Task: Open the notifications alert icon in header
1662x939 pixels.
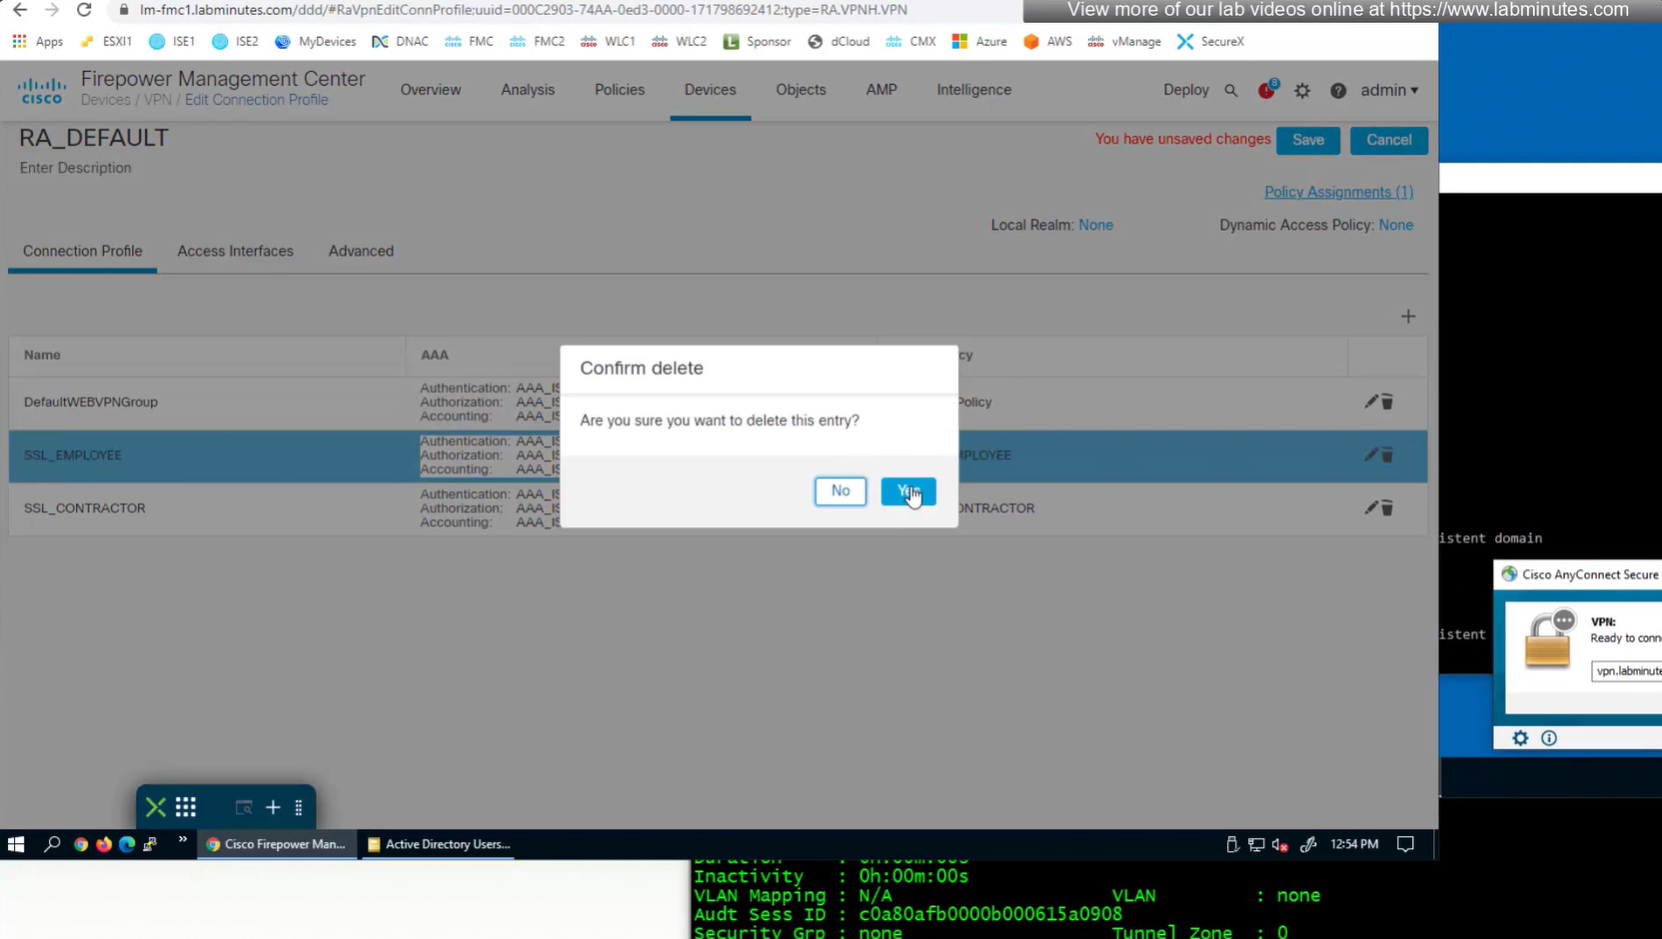Action: click(1267, 90)
